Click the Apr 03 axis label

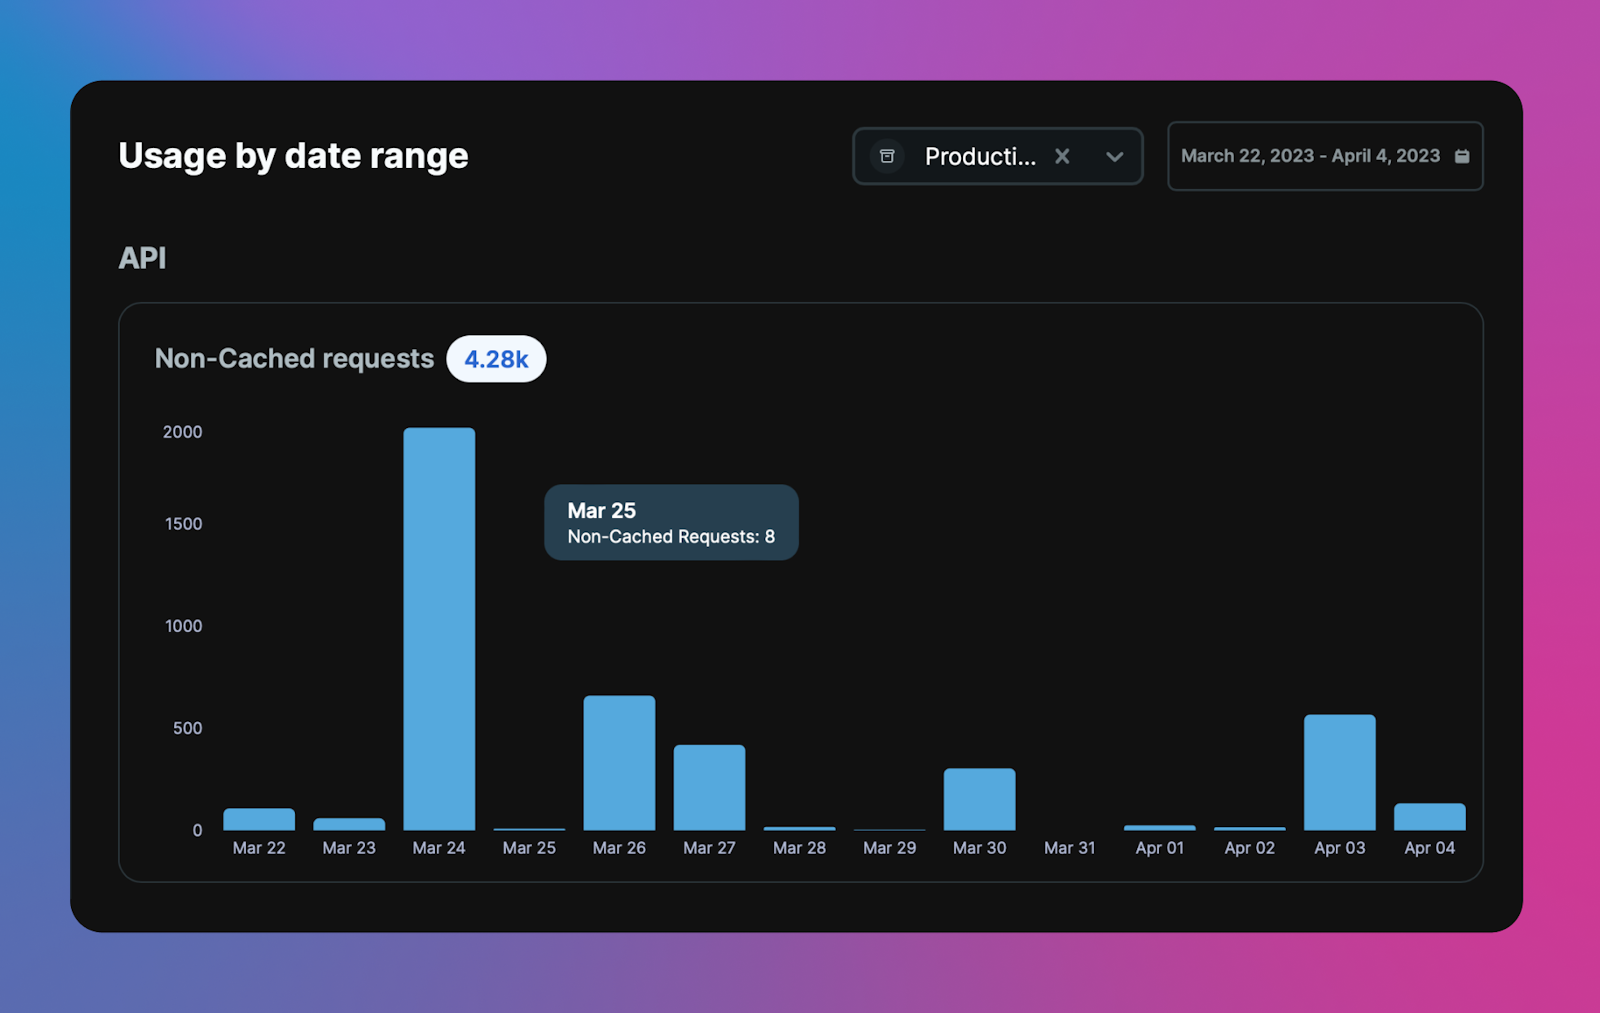[1339, 848]
